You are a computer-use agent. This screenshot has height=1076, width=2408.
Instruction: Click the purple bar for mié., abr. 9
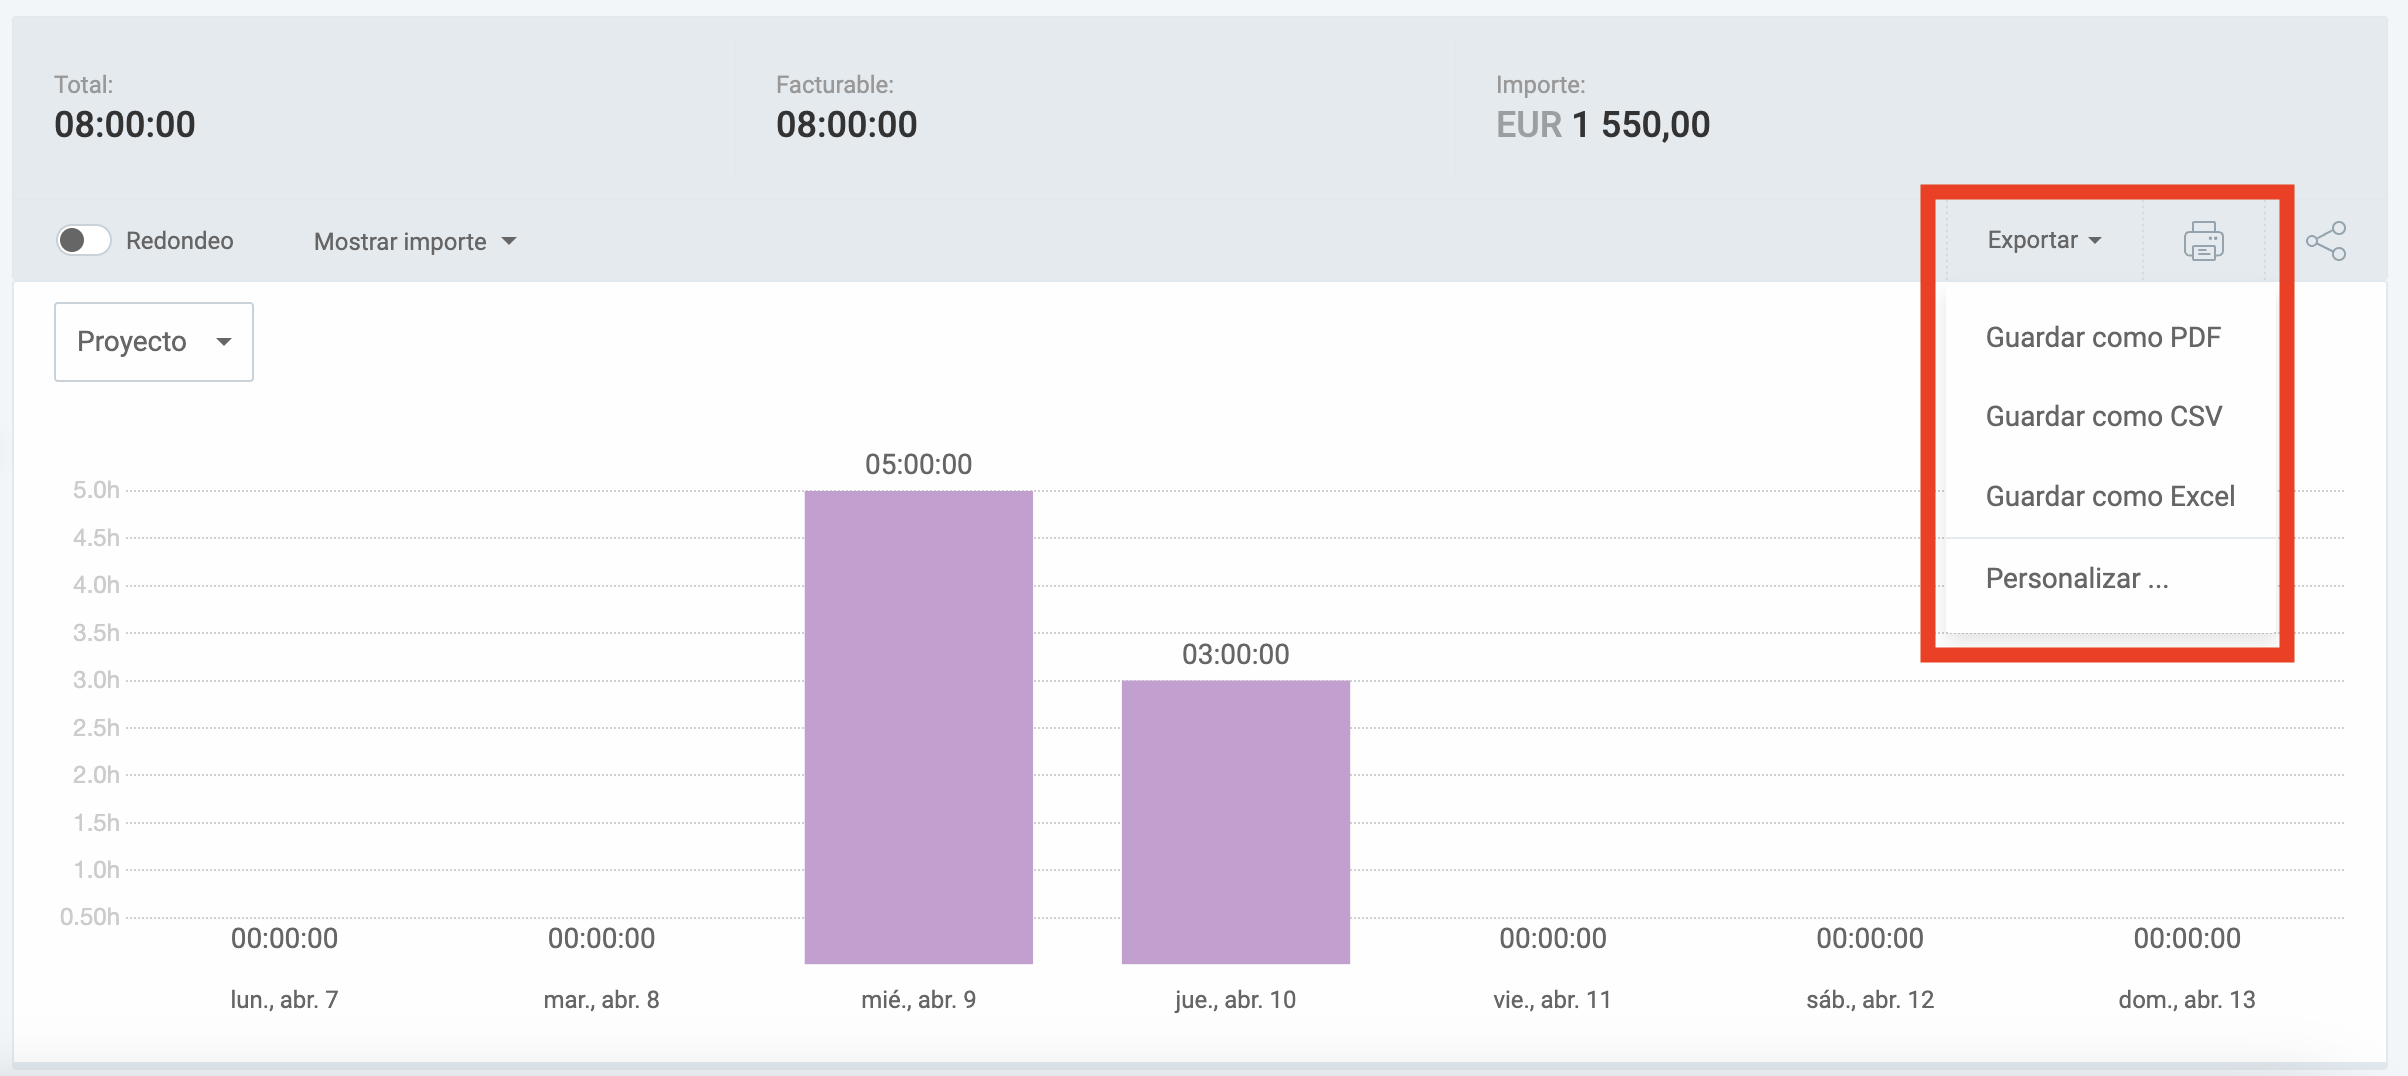918,727
